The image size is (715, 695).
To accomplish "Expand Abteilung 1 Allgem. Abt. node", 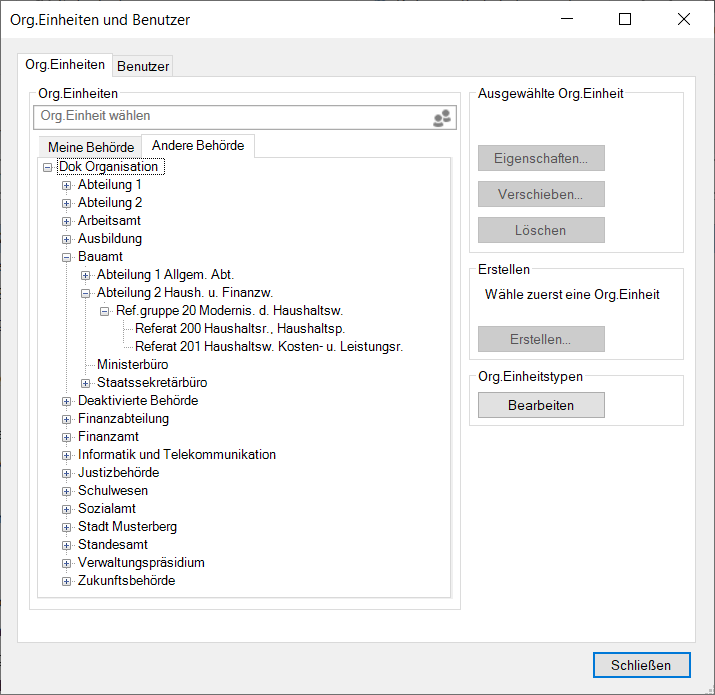I will (x=86, y=275).
